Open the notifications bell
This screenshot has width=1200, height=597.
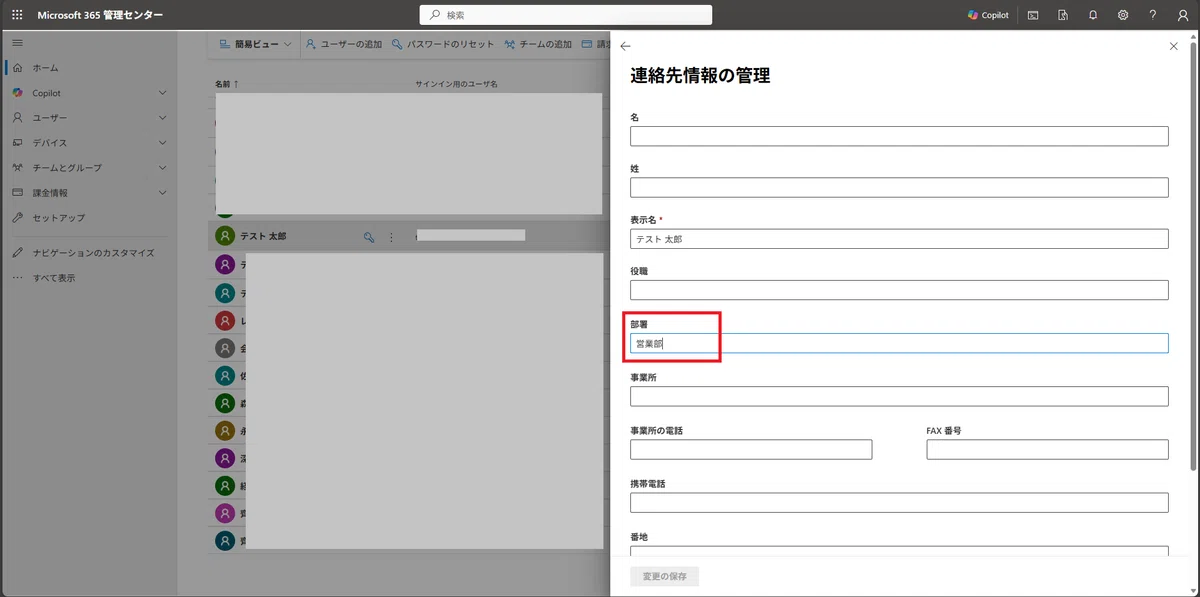coord(1093,15)
